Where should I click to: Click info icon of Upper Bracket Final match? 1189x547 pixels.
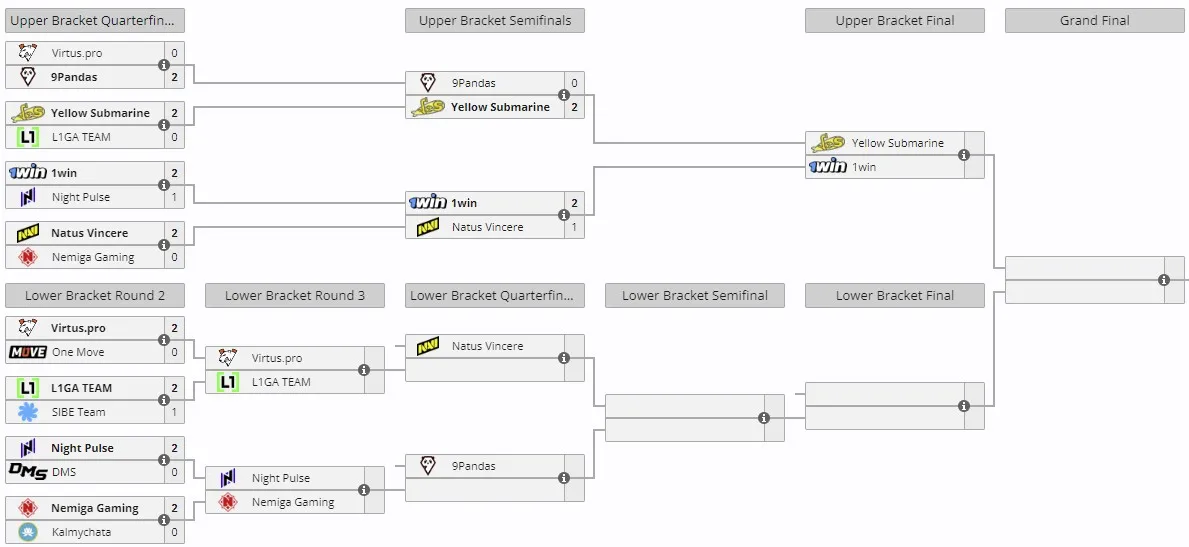coord(964,155)
